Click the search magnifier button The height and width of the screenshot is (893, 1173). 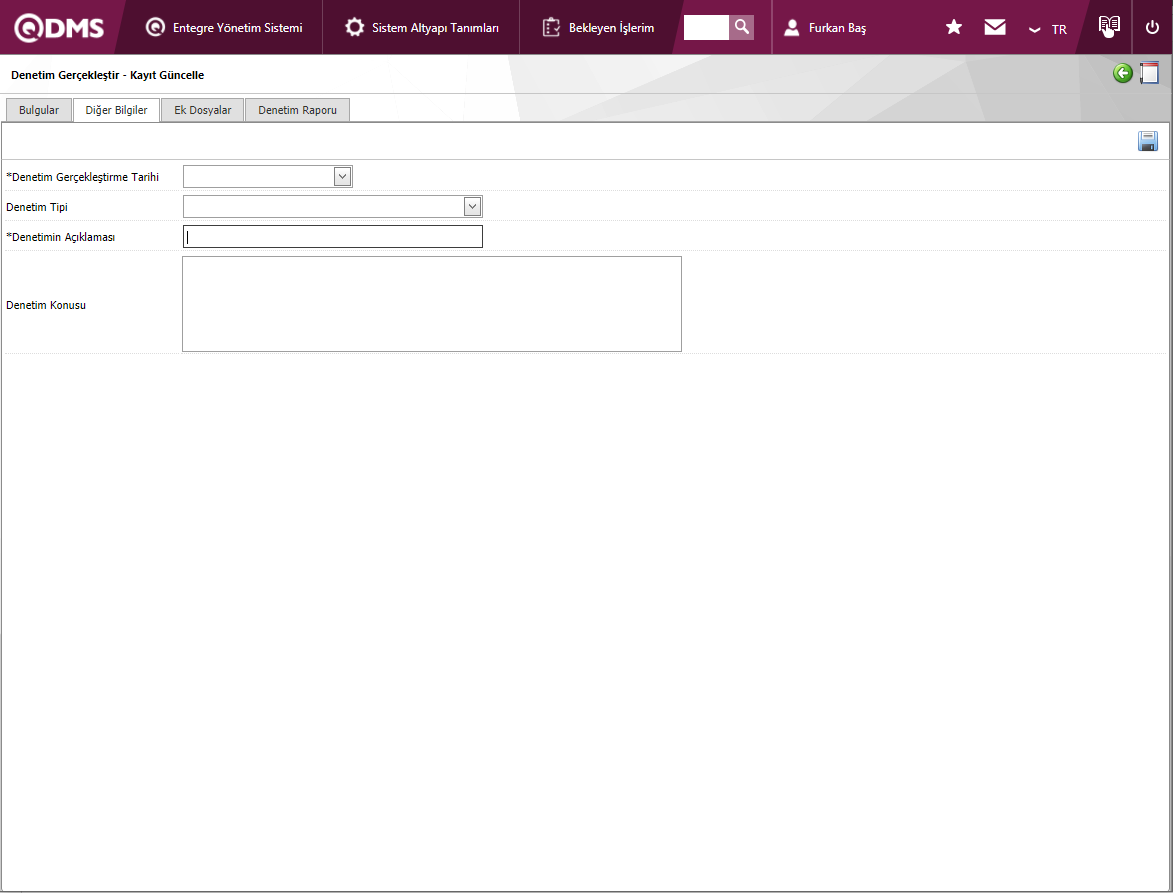(x=741, y=27)
